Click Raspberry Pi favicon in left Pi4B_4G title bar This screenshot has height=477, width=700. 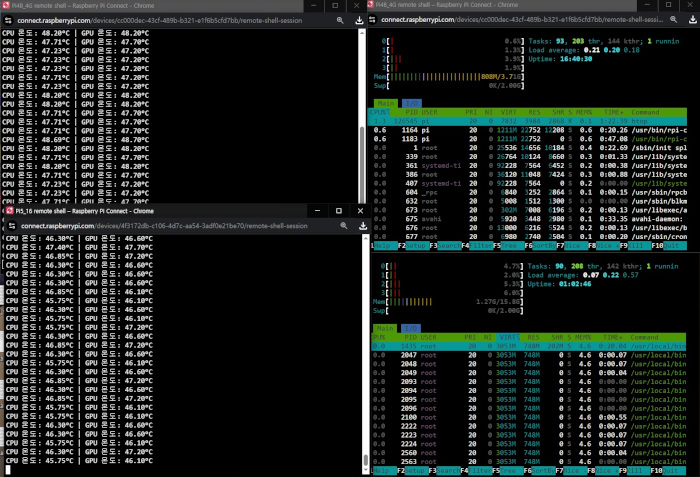(6, 5)
